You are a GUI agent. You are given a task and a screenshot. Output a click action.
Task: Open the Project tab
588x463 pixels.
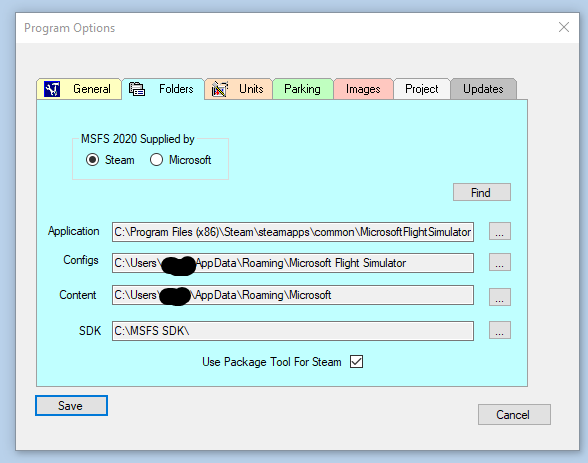point(422,89)
